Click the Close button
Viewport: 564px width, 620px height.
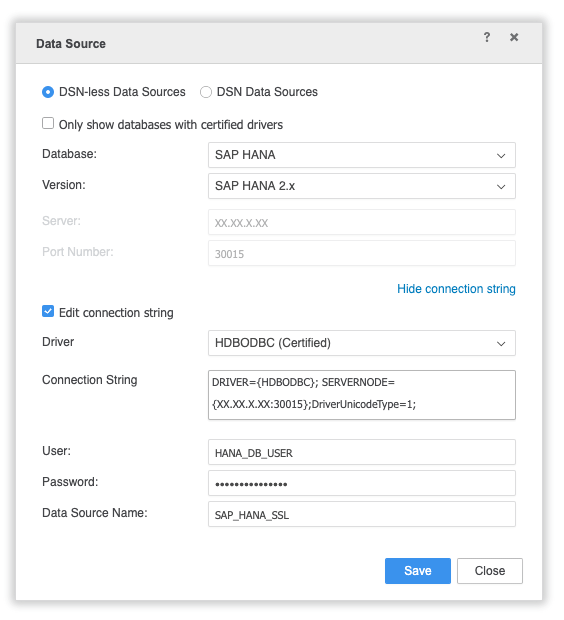(490, 571)
